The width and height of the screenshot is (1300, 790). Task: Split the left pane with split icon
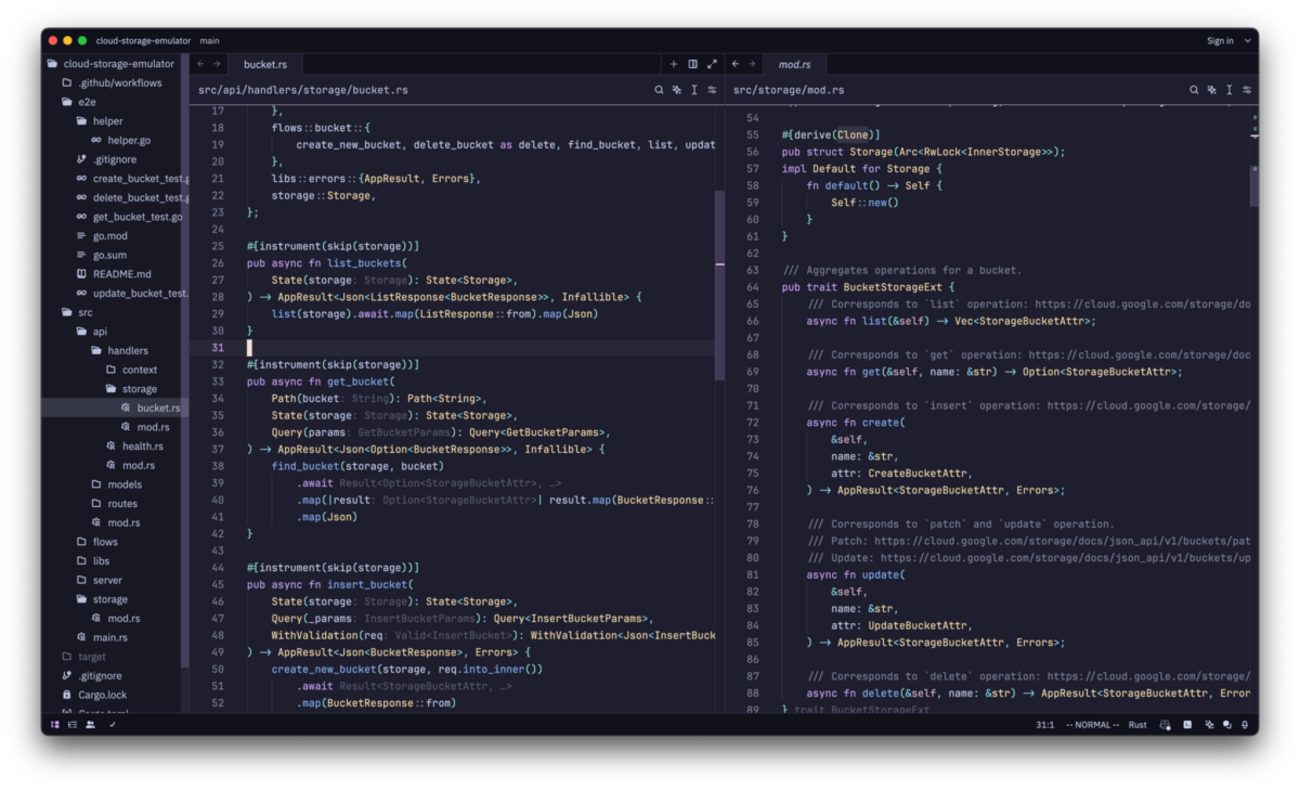click(693, 64)
